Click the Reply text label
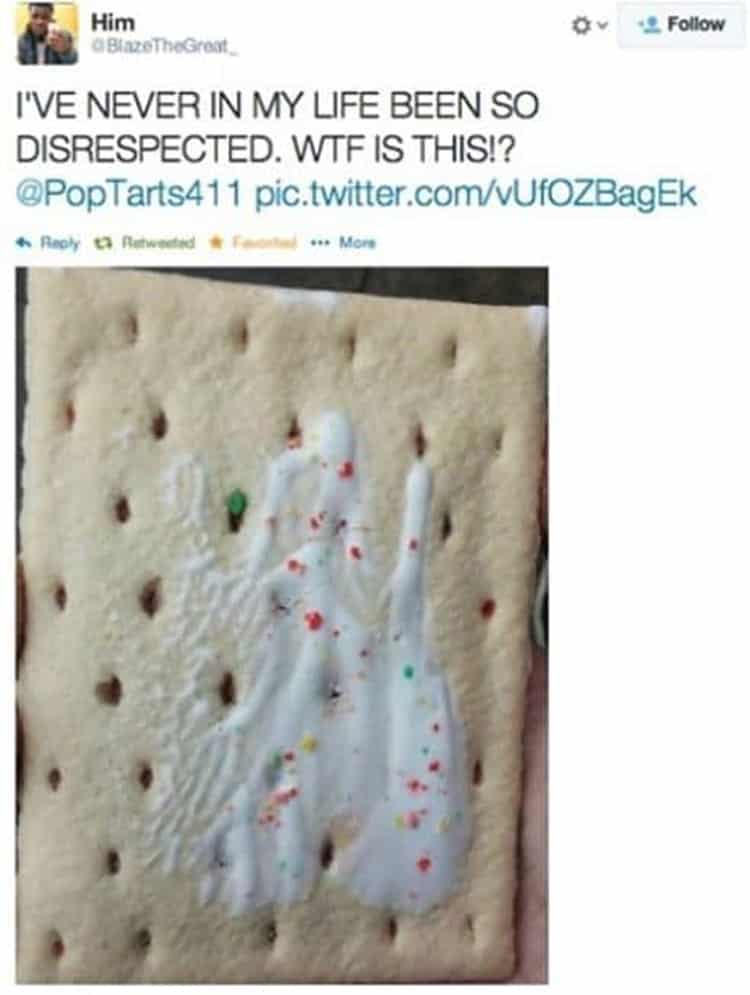The height and width of the screenshot is (995, 750). (60, 242)
